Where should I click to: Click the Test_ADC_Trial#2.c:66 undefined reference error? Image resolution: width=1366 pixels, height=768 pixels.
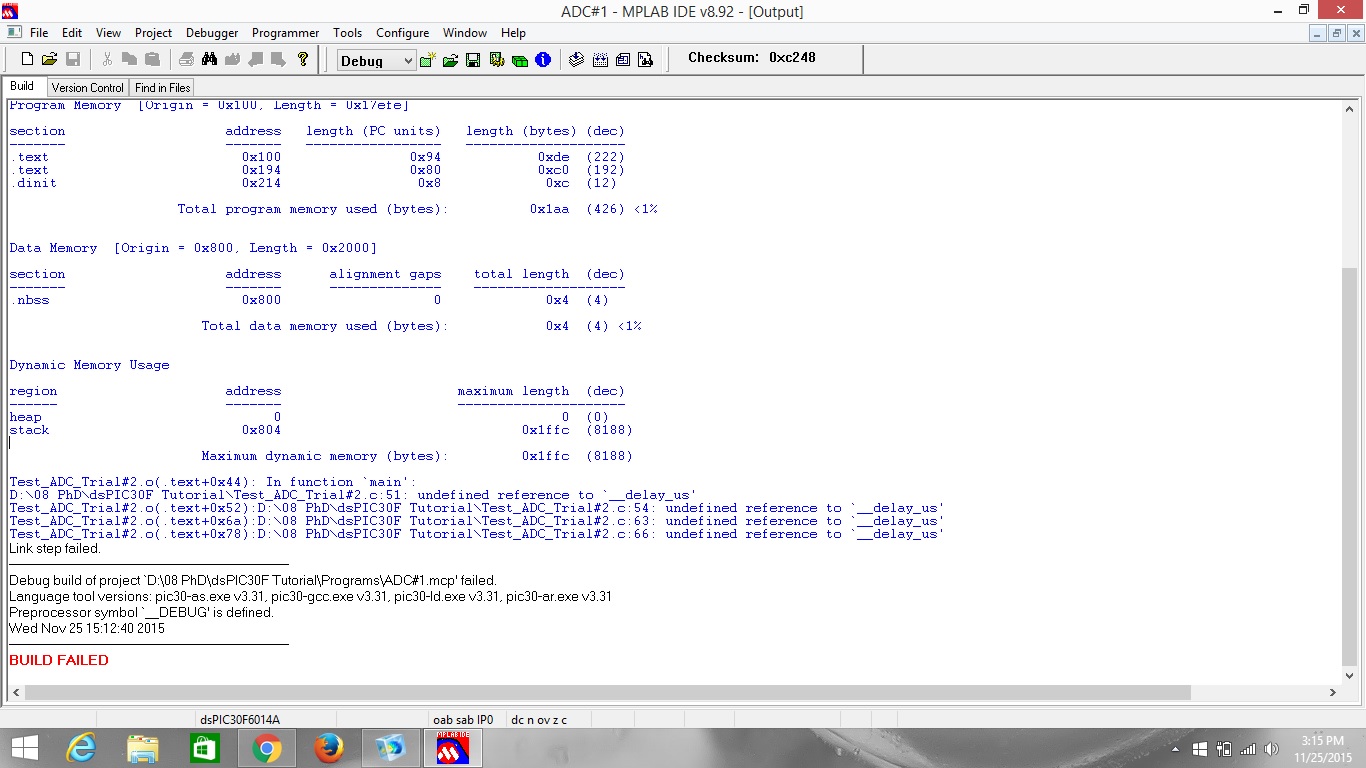point(477,534)
